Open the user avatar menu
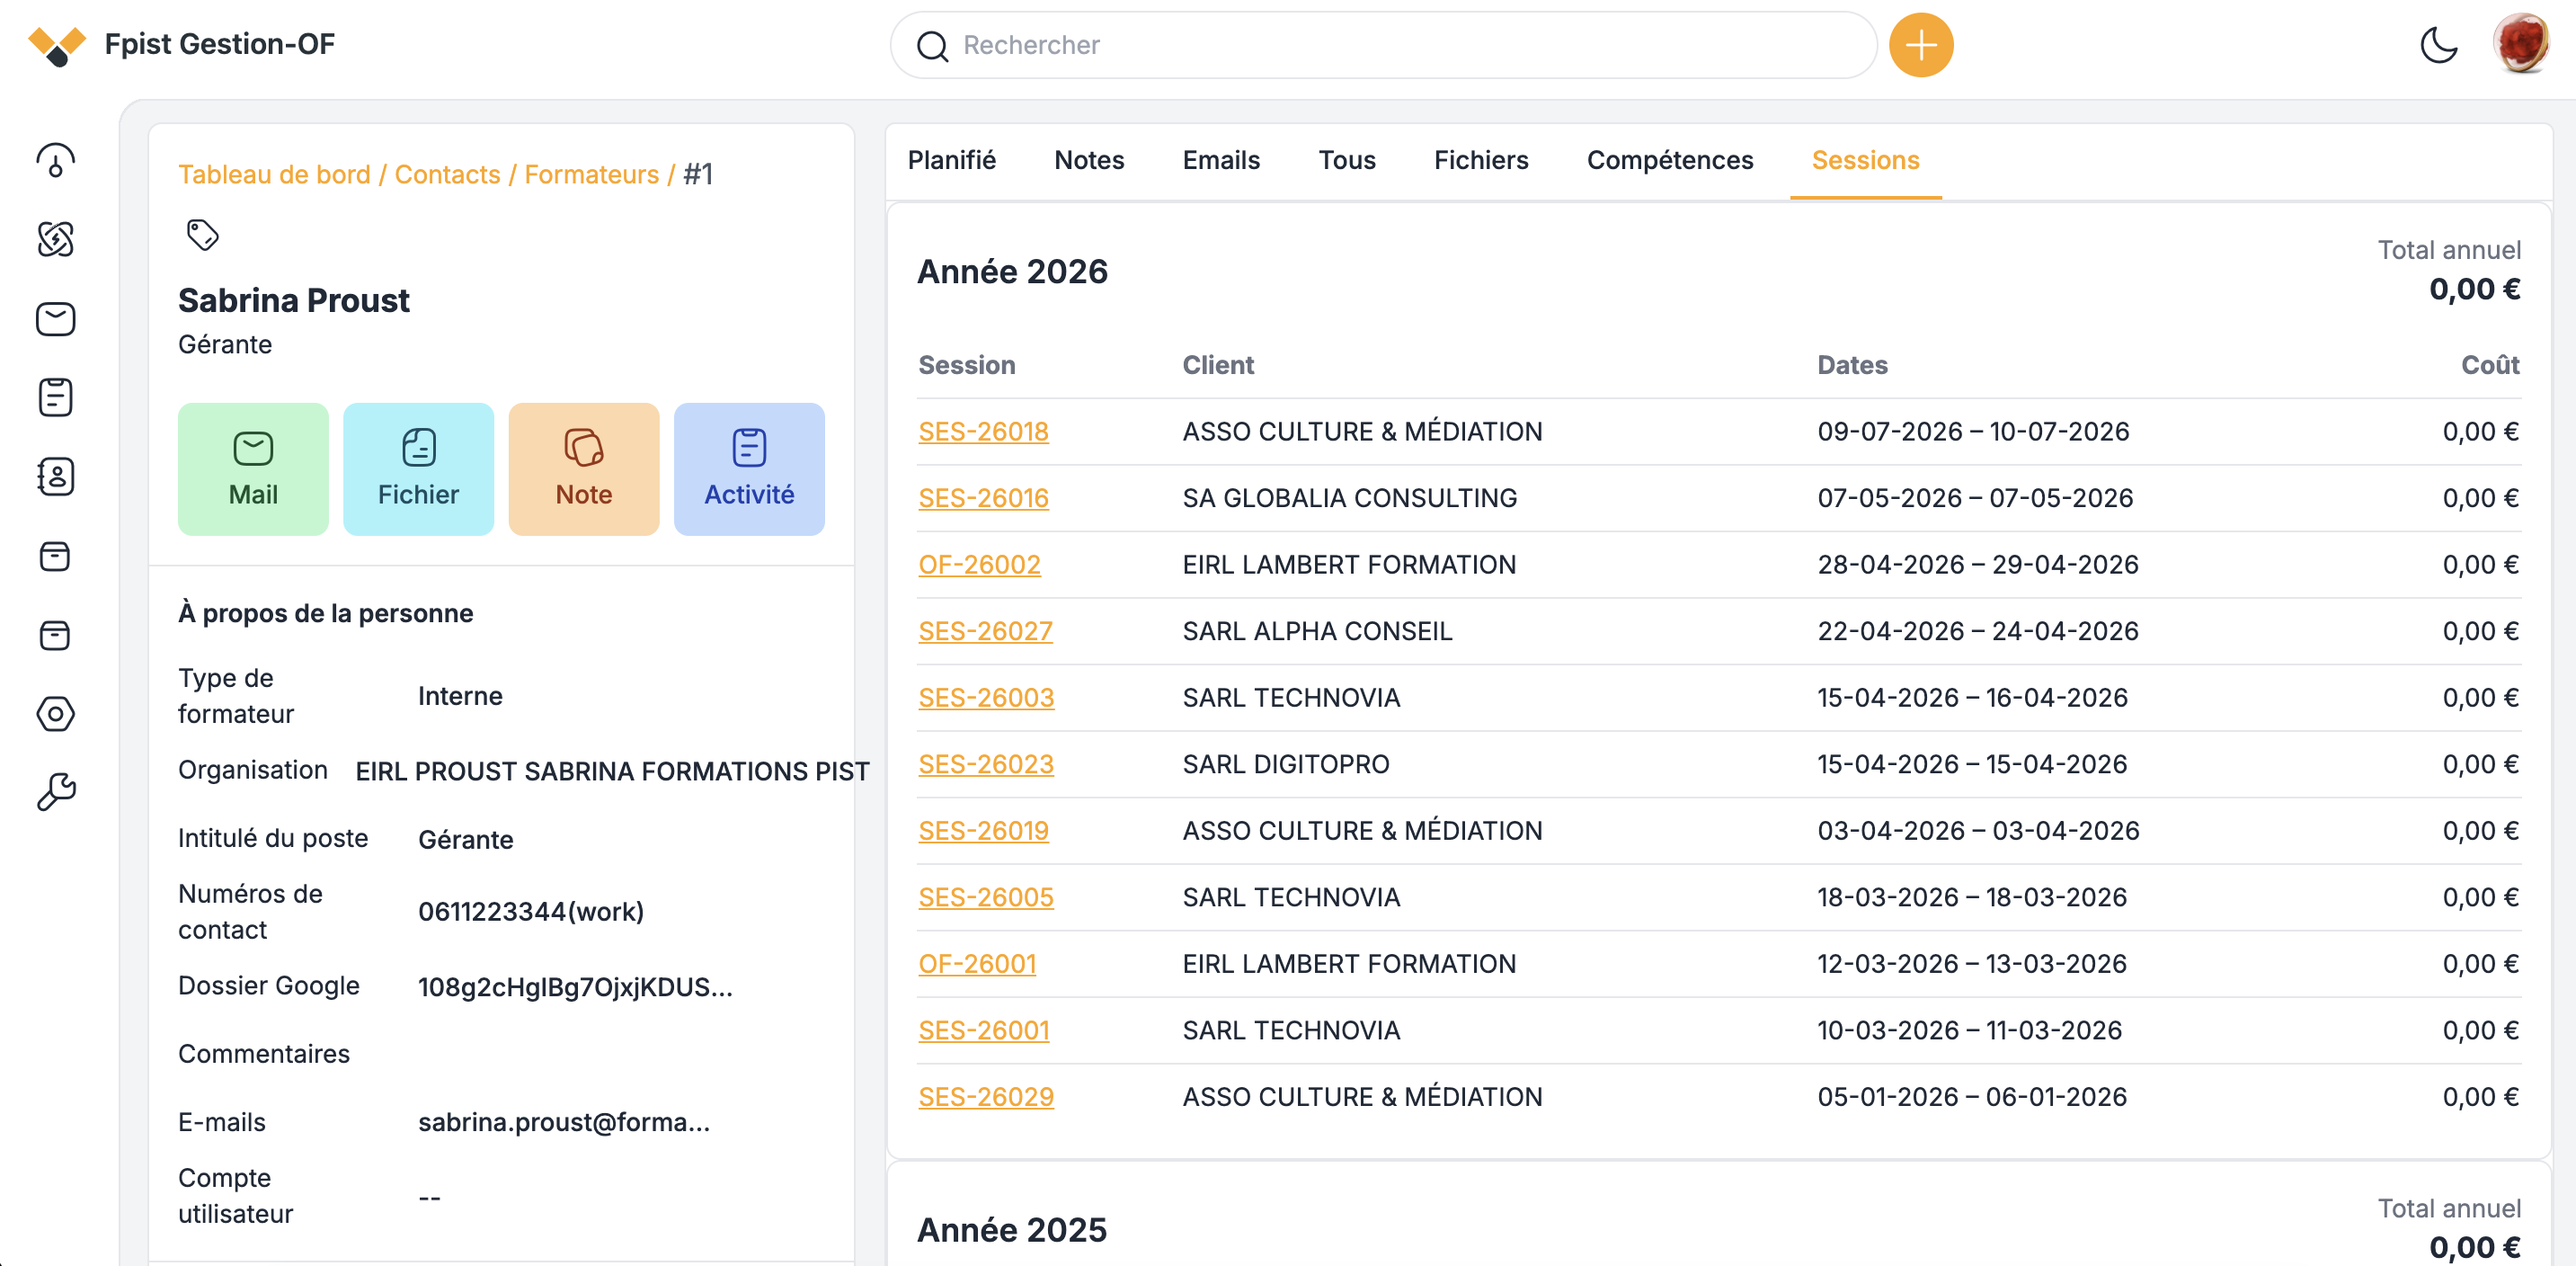 point(2520,45)
